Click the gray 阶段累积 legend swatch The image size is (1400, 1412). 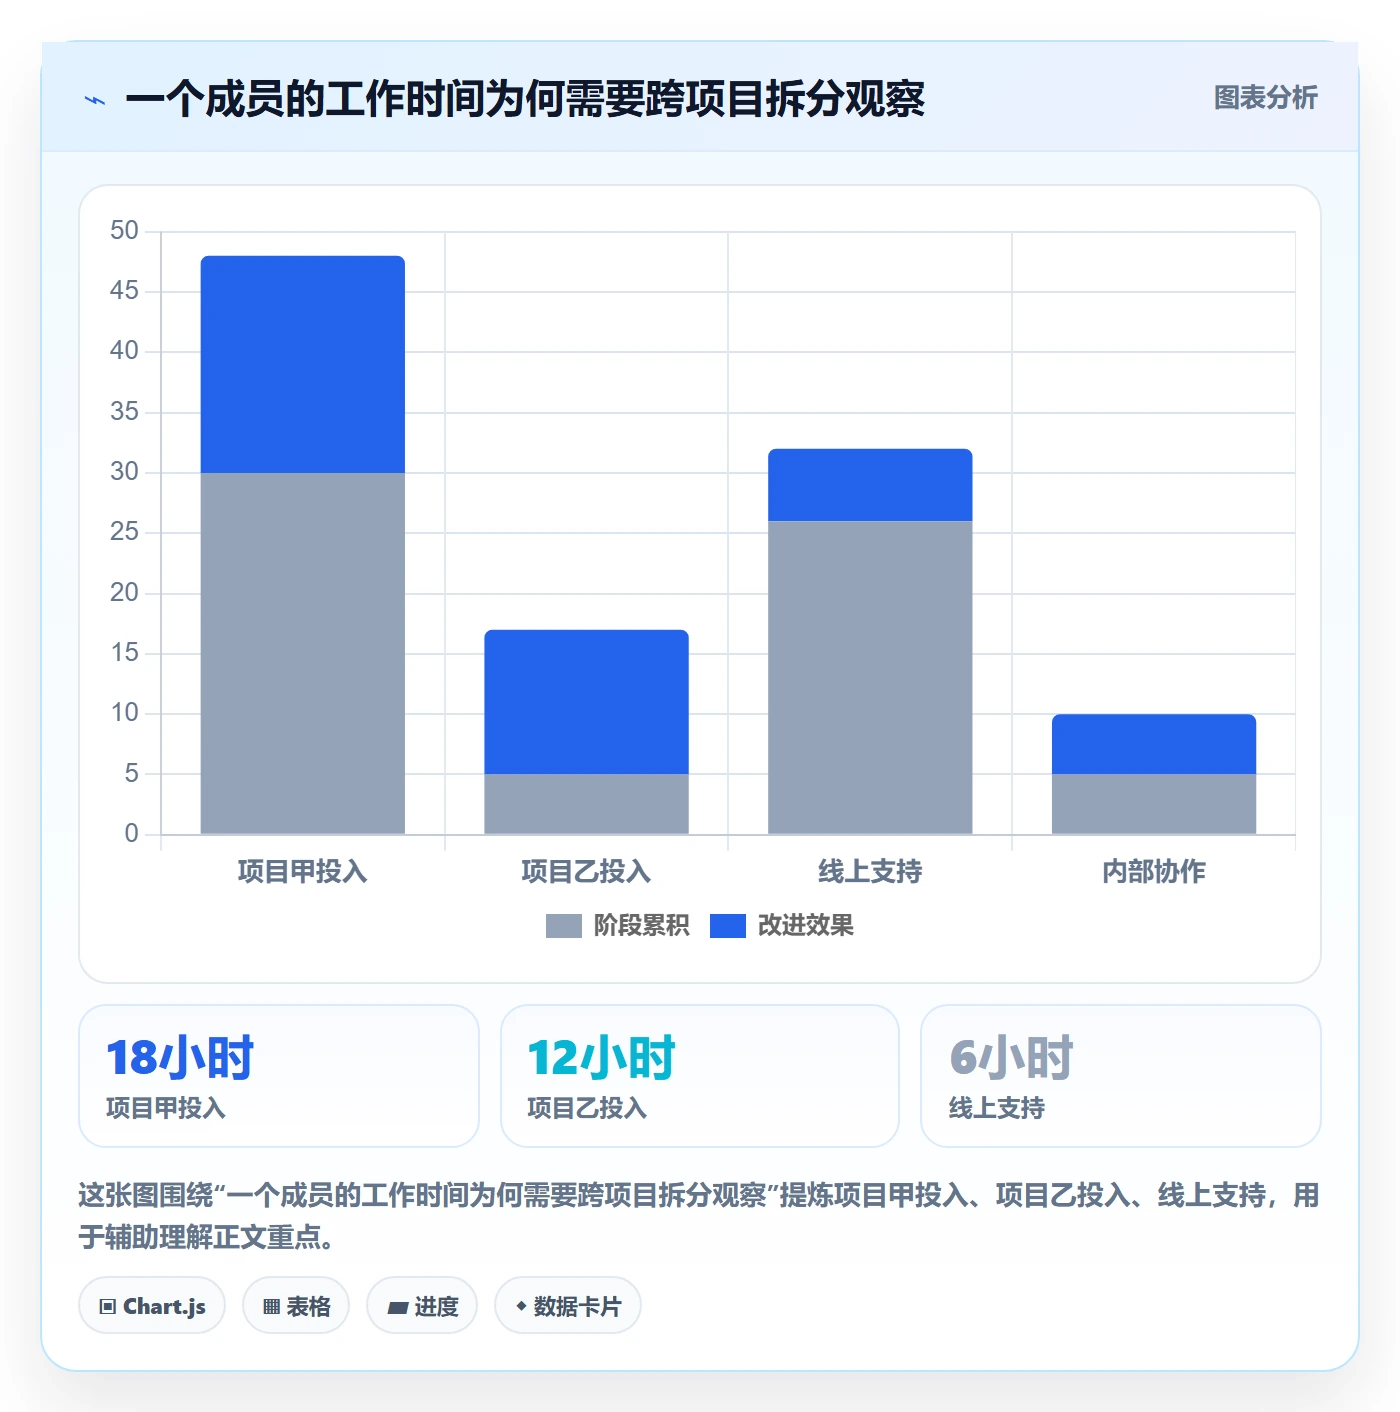point(563,926)
